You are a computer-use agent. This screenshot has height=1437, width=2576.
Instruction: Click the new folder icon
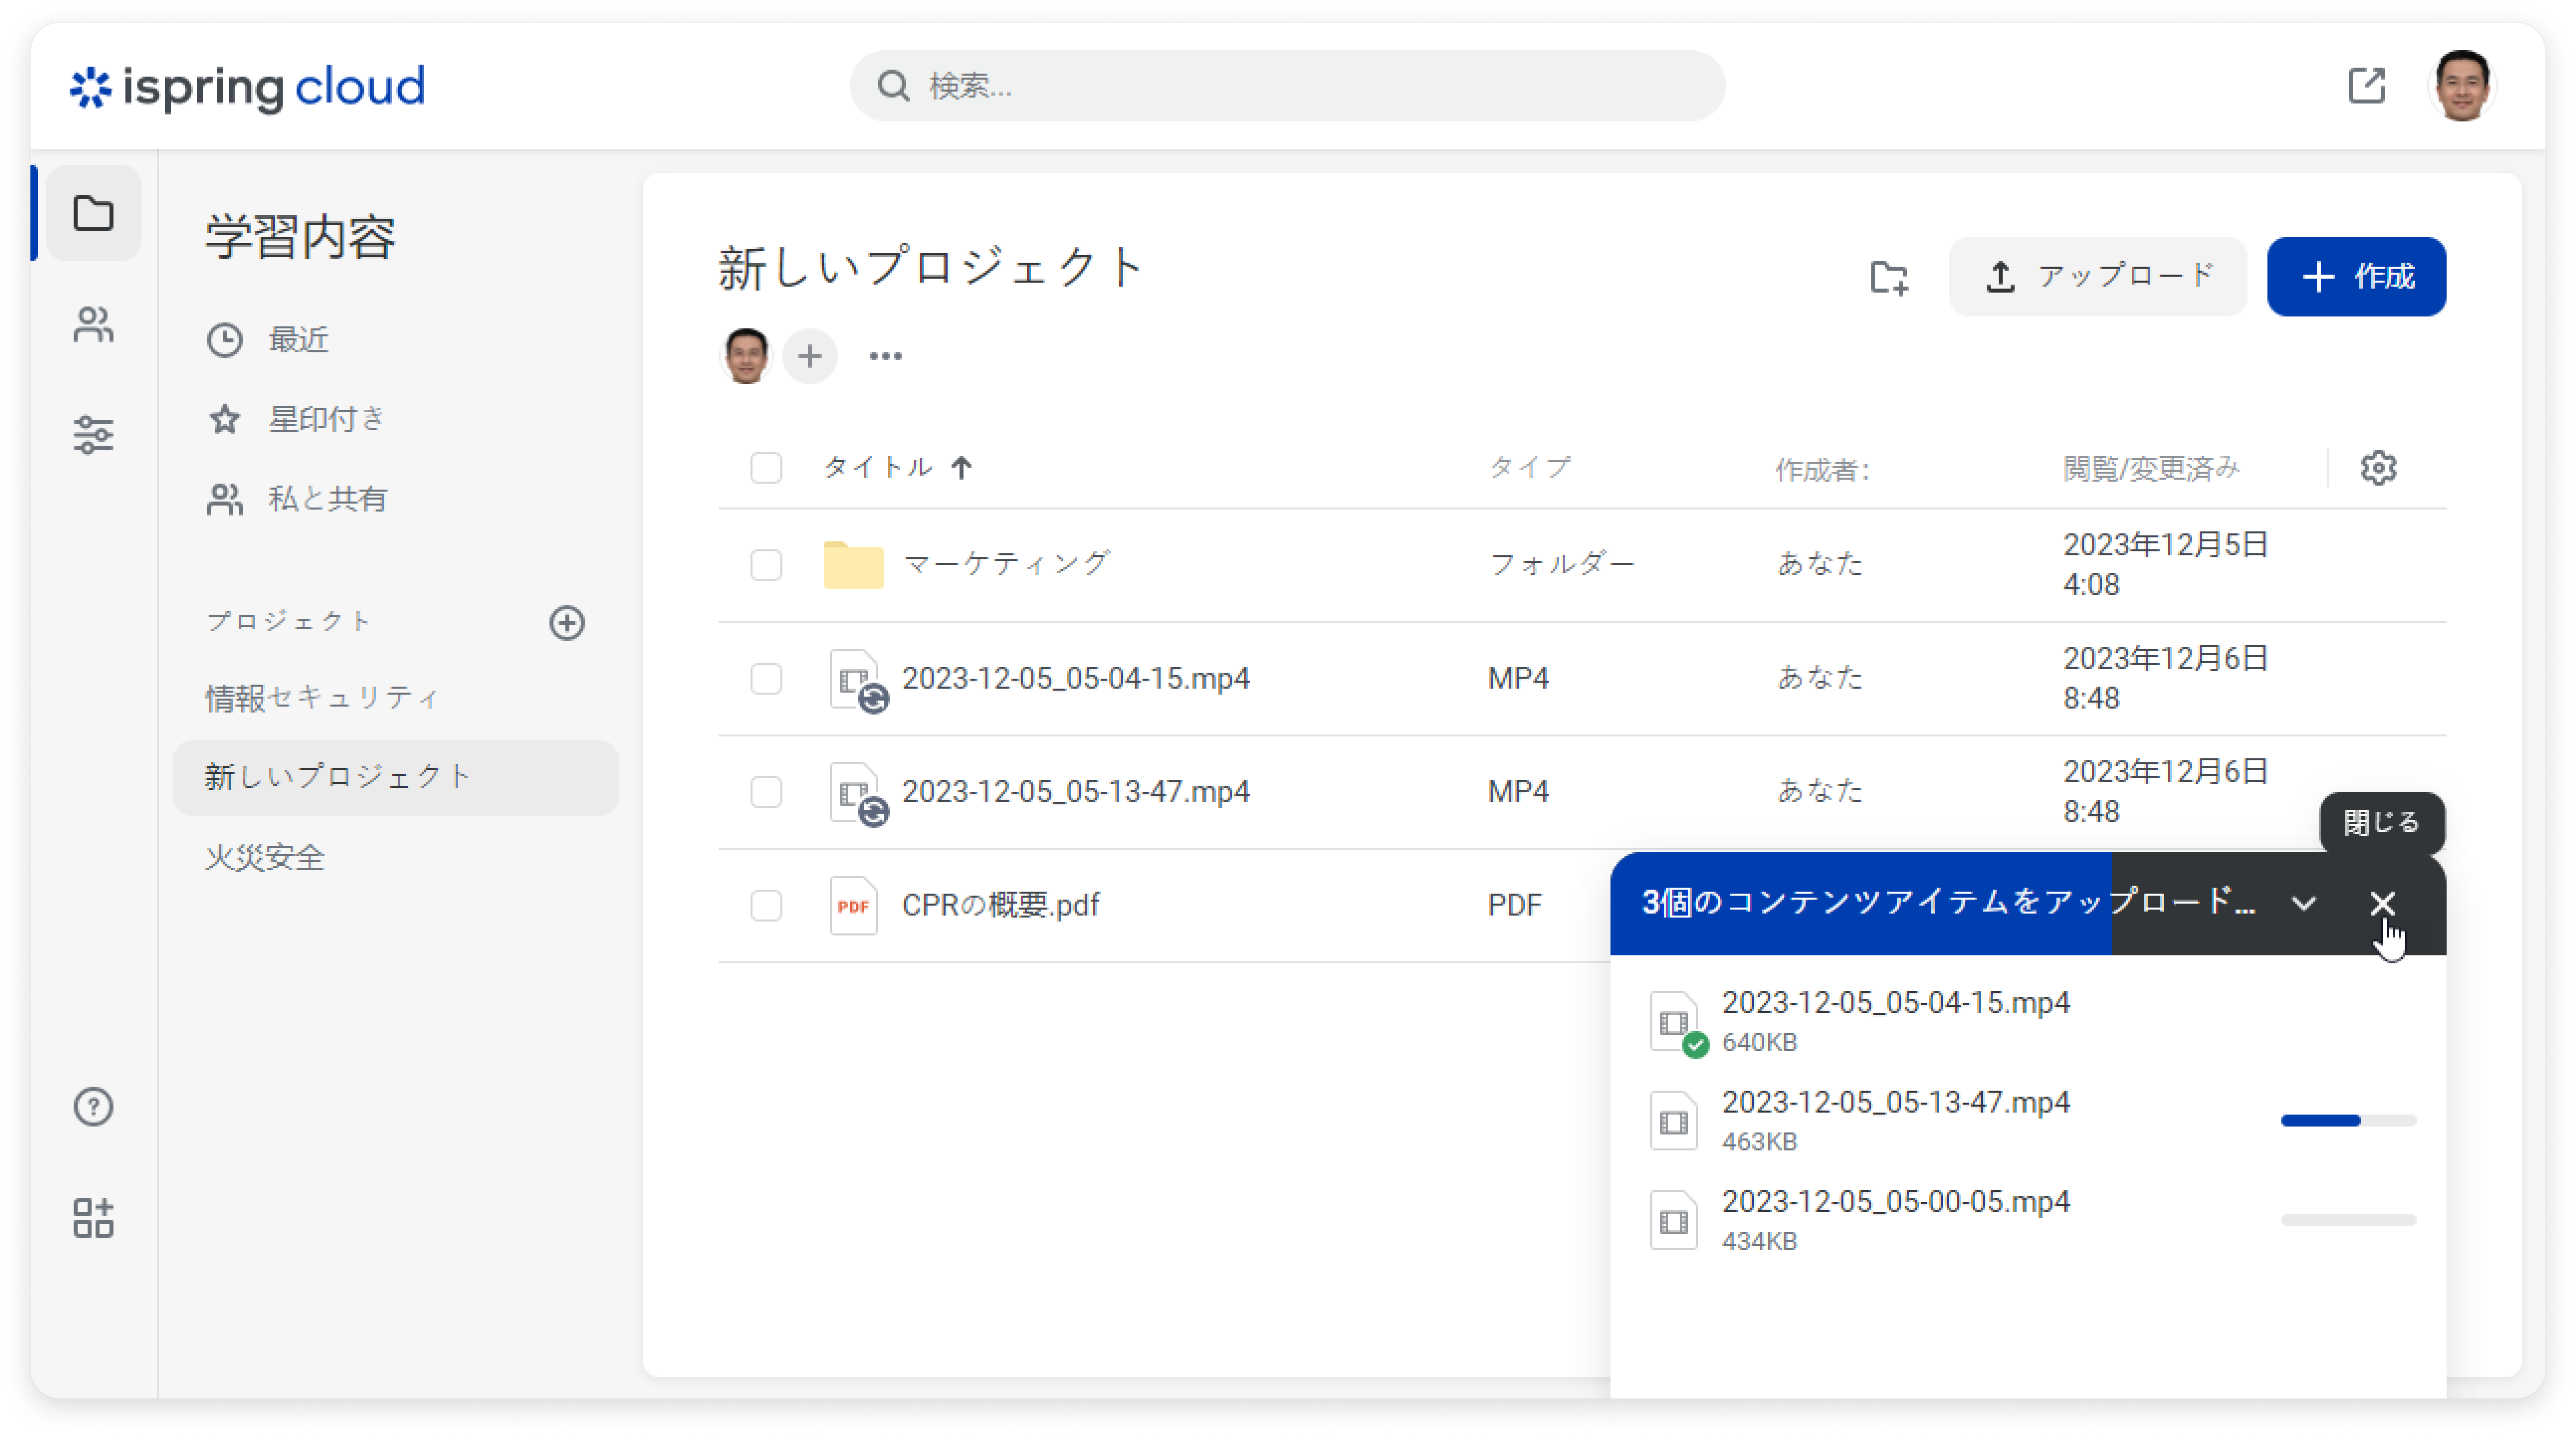point(1889,277)
